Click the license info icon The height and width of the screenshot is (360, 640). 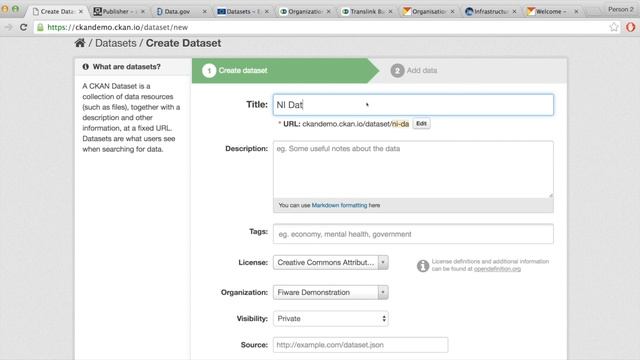[x=422, y=266]
